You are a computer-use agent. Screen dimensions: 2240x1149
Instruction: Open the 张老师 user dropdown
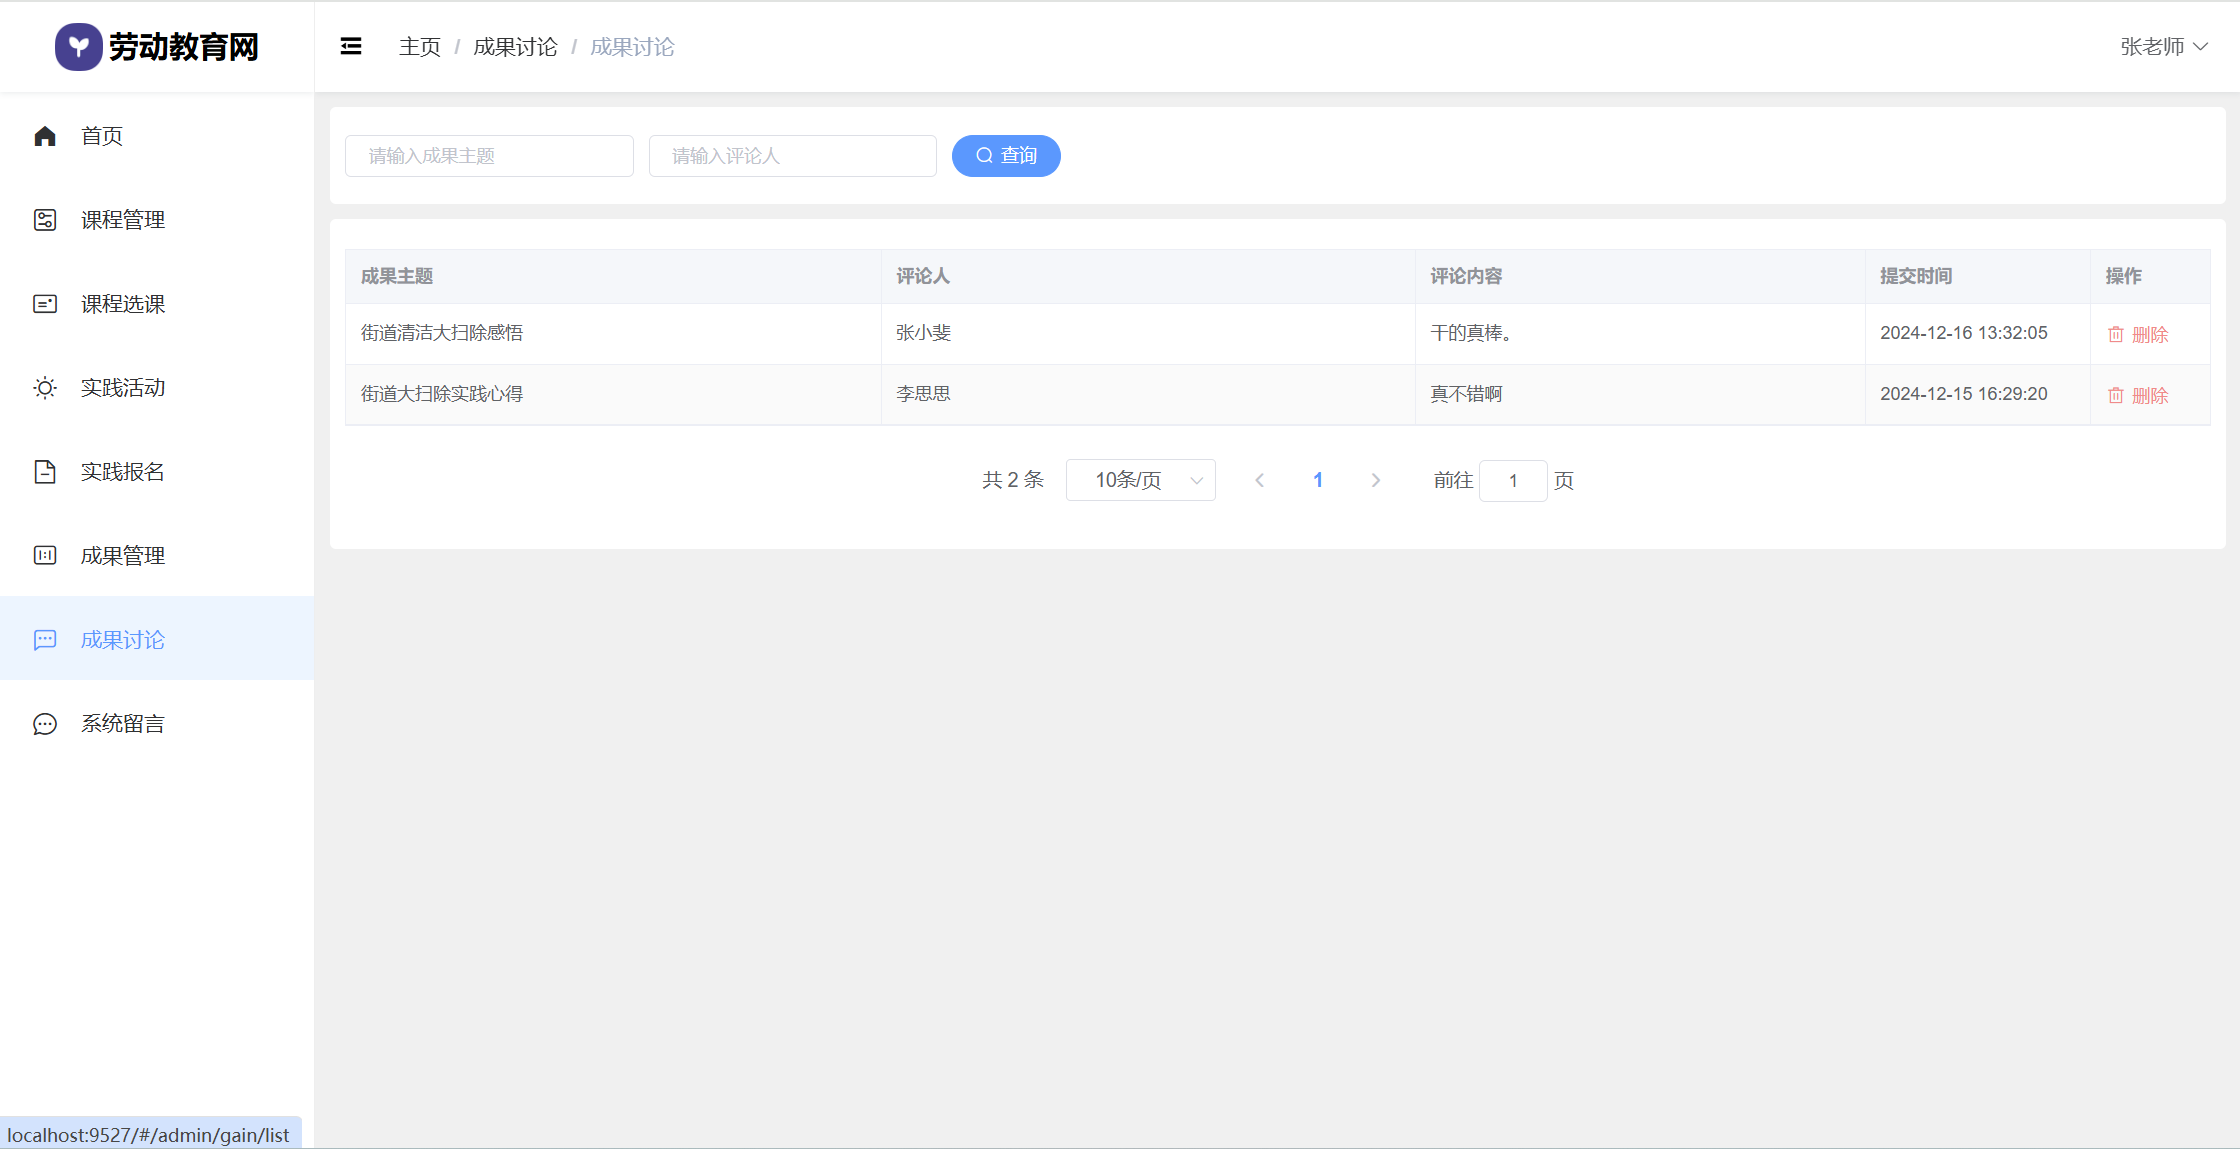2163,47
